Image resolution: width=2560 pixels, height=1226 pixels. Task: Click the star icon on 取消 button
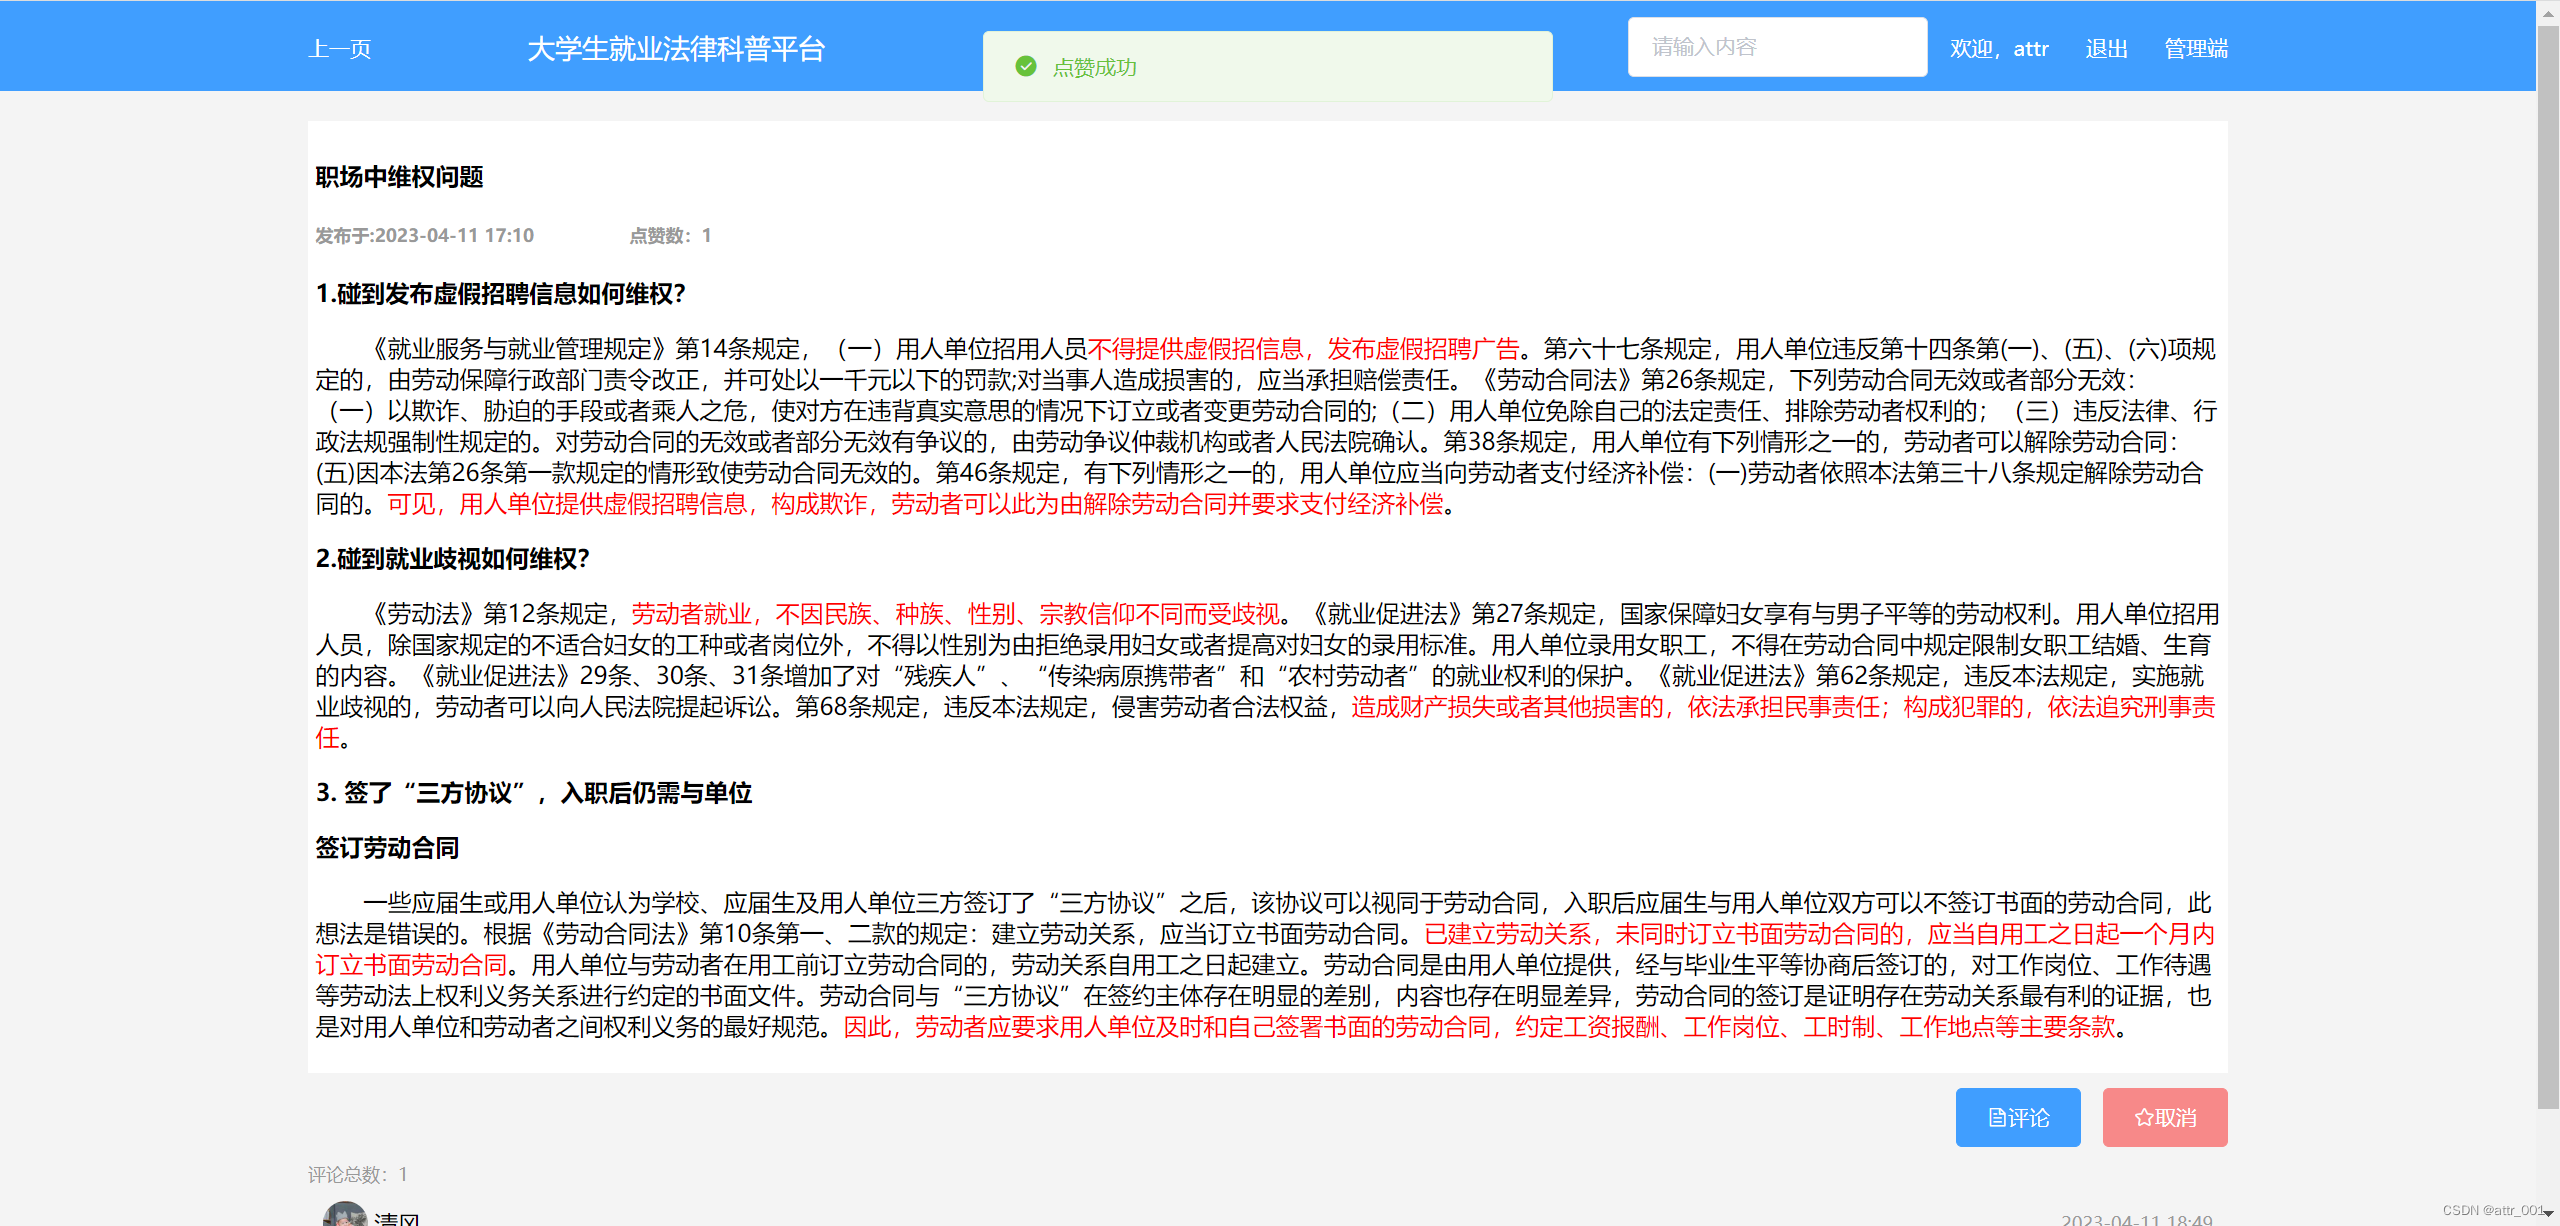[2143, 1118]
